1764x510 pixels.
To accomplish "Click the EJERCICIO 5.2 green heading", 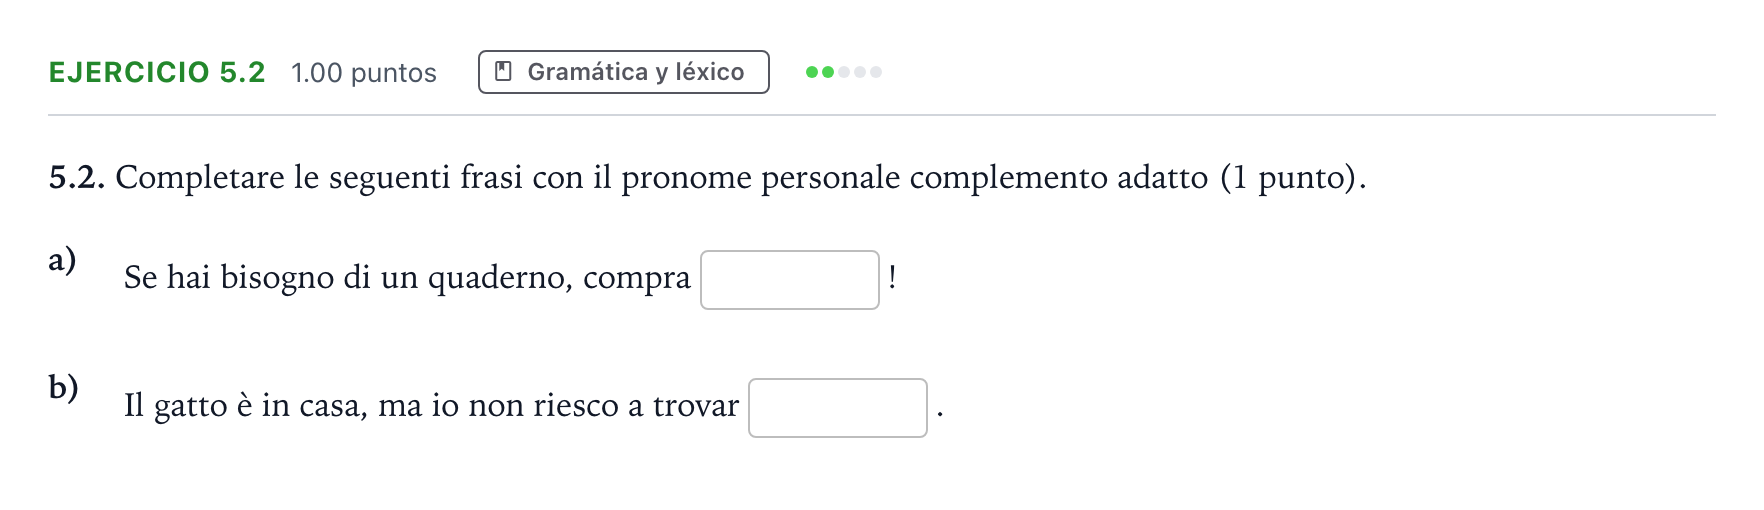I will [157, 72].
